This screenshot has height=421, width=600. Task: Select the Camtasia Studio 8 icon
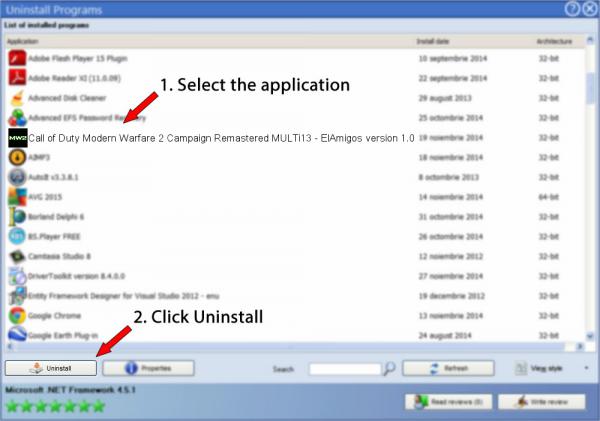coord(17,256)
